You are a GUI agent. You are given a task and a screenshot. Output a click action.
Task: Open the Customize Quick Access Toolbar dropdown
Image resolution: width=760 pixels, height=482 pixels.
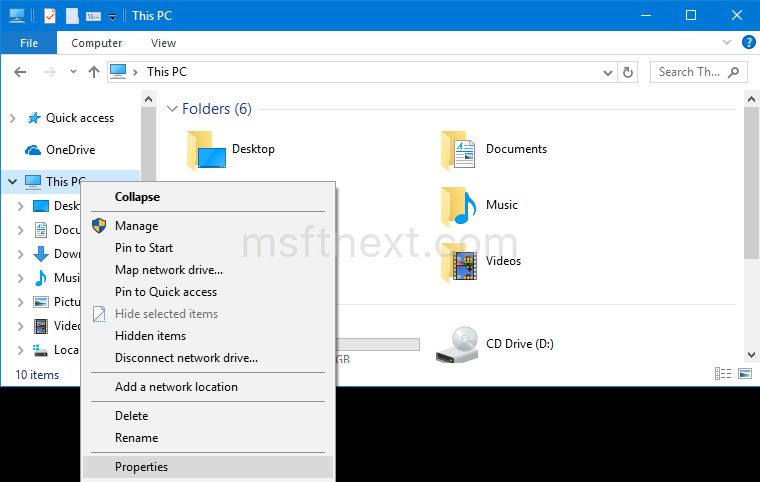point(112,17)
